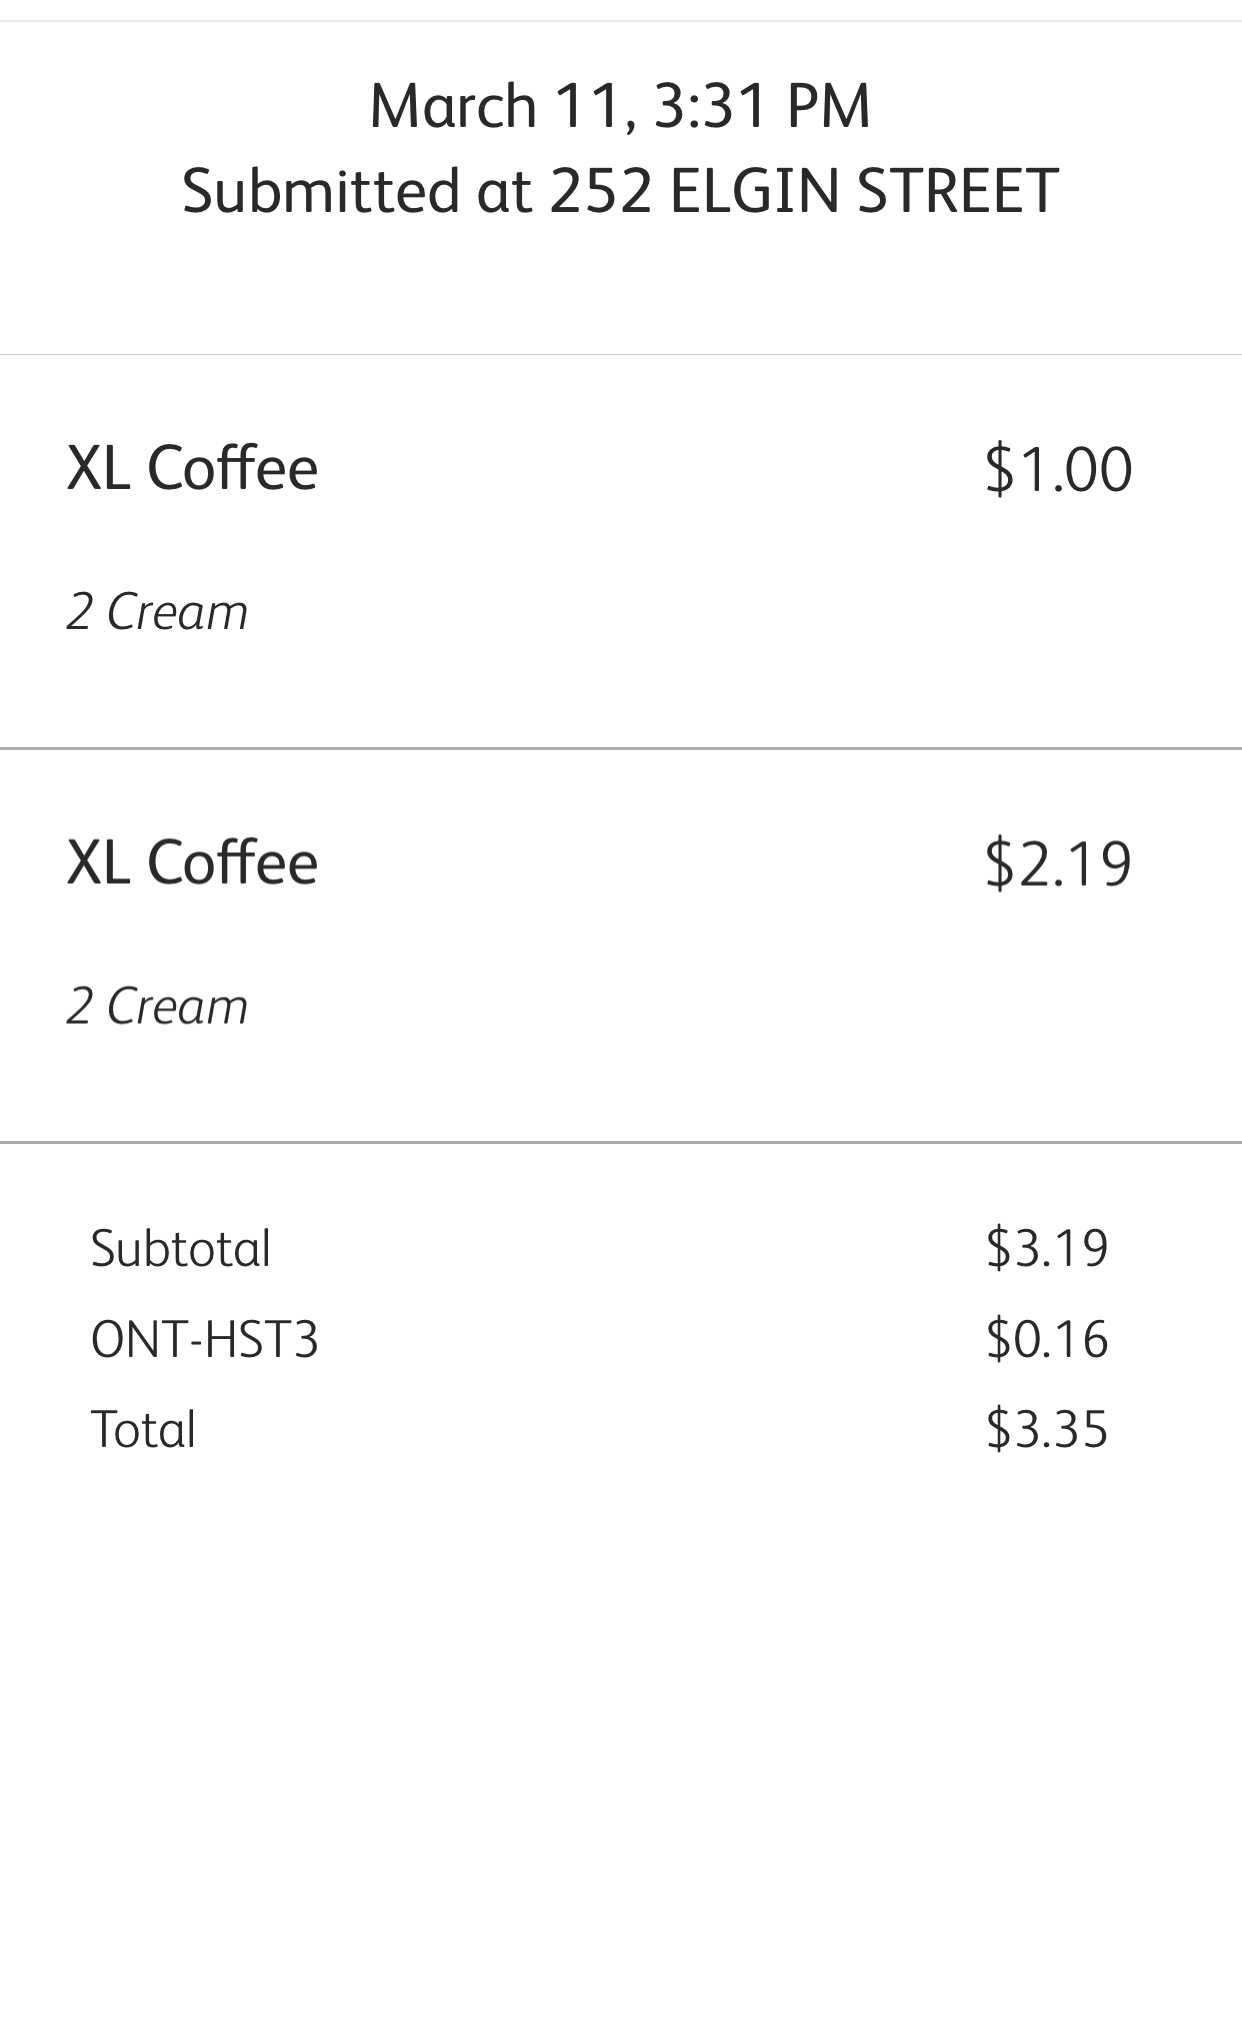Screen dimensions: 1242x2038
Task: Click the $1.00 price
Action: coord(1058,469)
